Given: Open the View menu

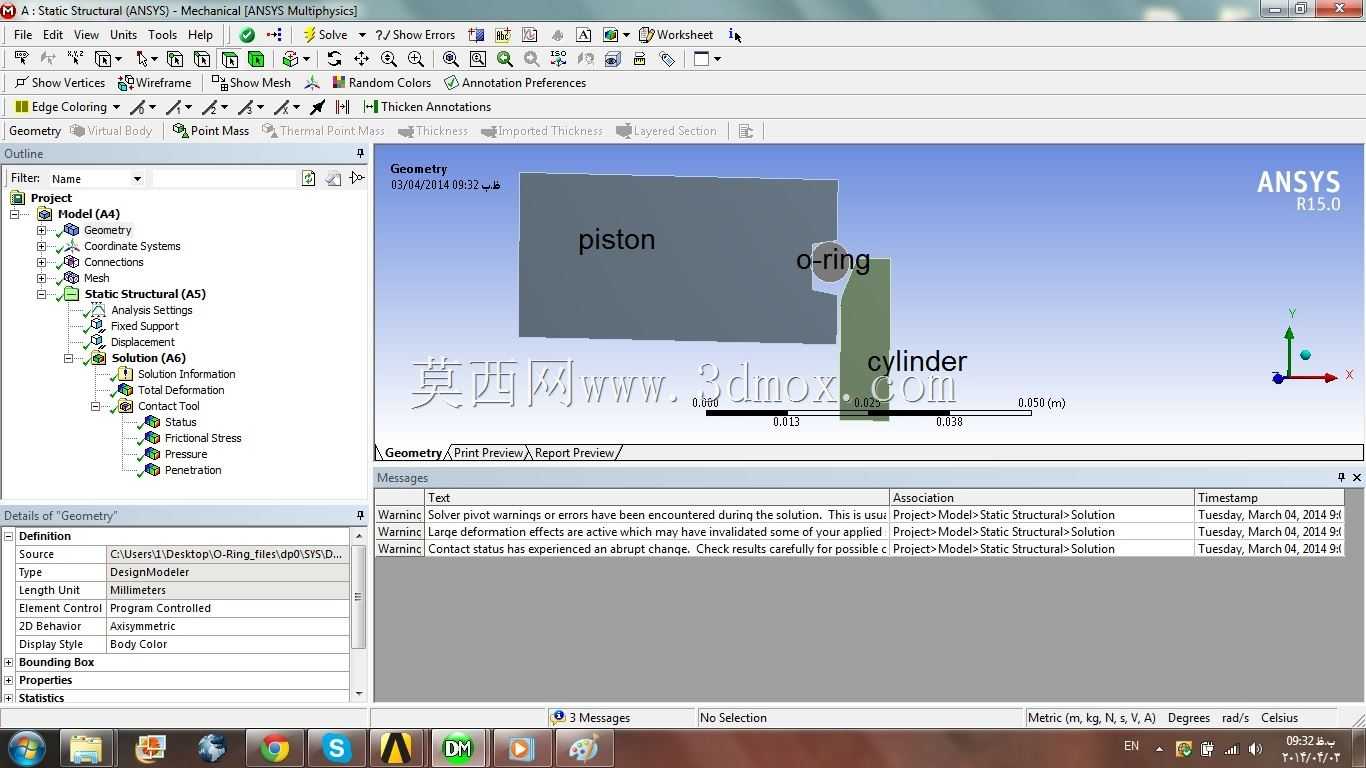Looking at the screenshot, I should 86,35.
